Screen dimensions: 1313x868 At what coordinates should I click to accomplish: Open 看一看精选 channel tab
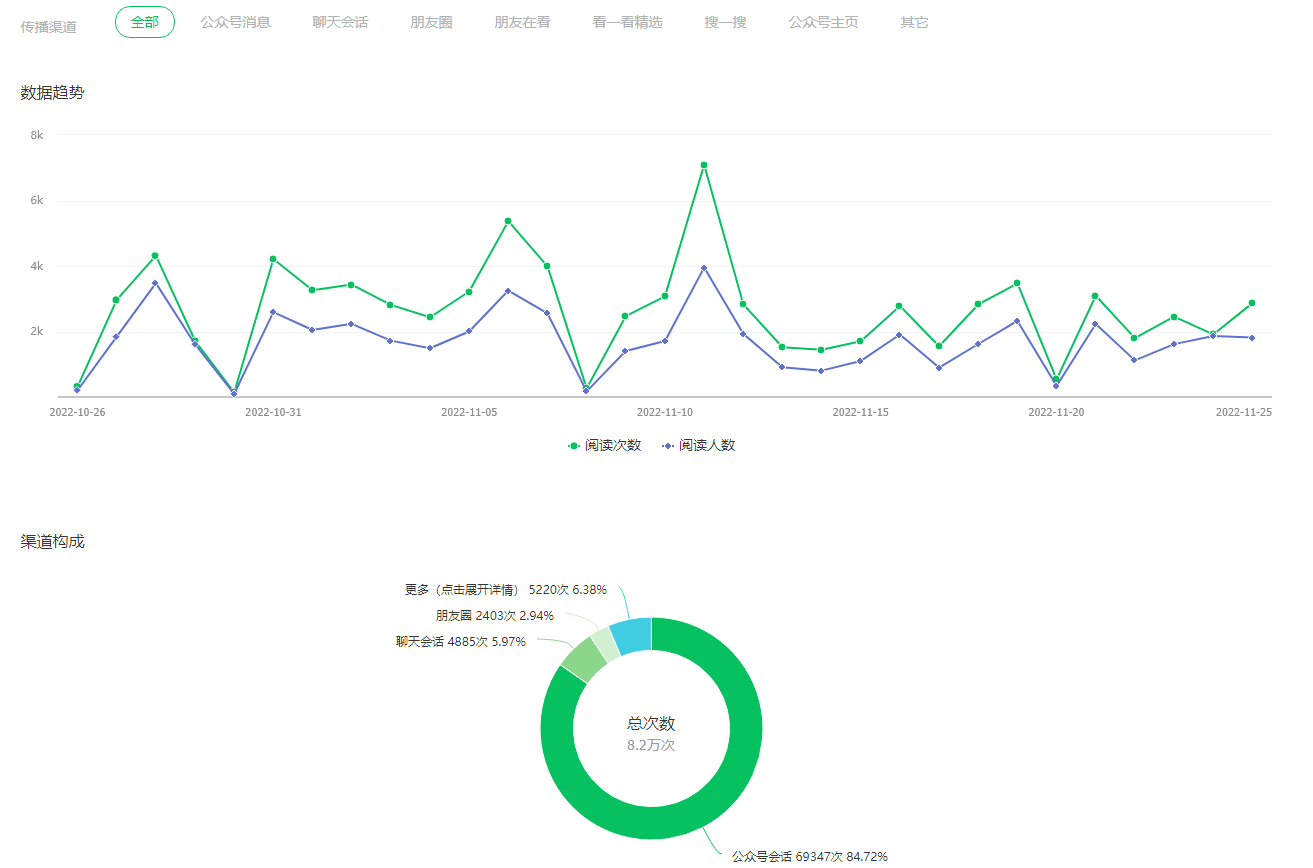pyautogui.click(x=627, y=22)
